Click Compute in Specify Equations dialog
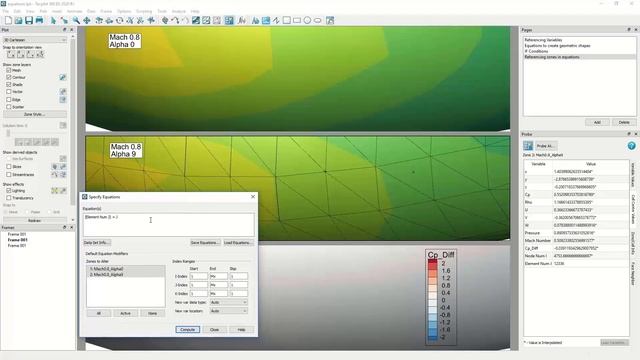Screen dimensions: 640x360 188,329
